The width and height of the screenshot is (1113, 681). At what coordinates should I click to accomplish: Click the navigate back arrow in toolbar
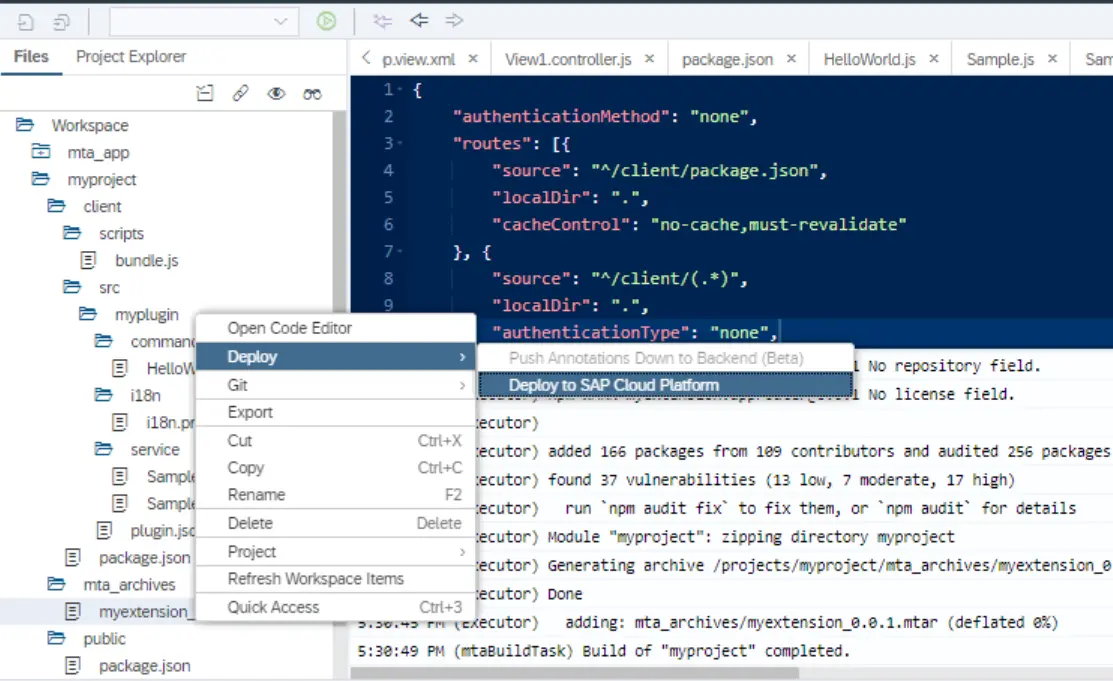point(419,21)
